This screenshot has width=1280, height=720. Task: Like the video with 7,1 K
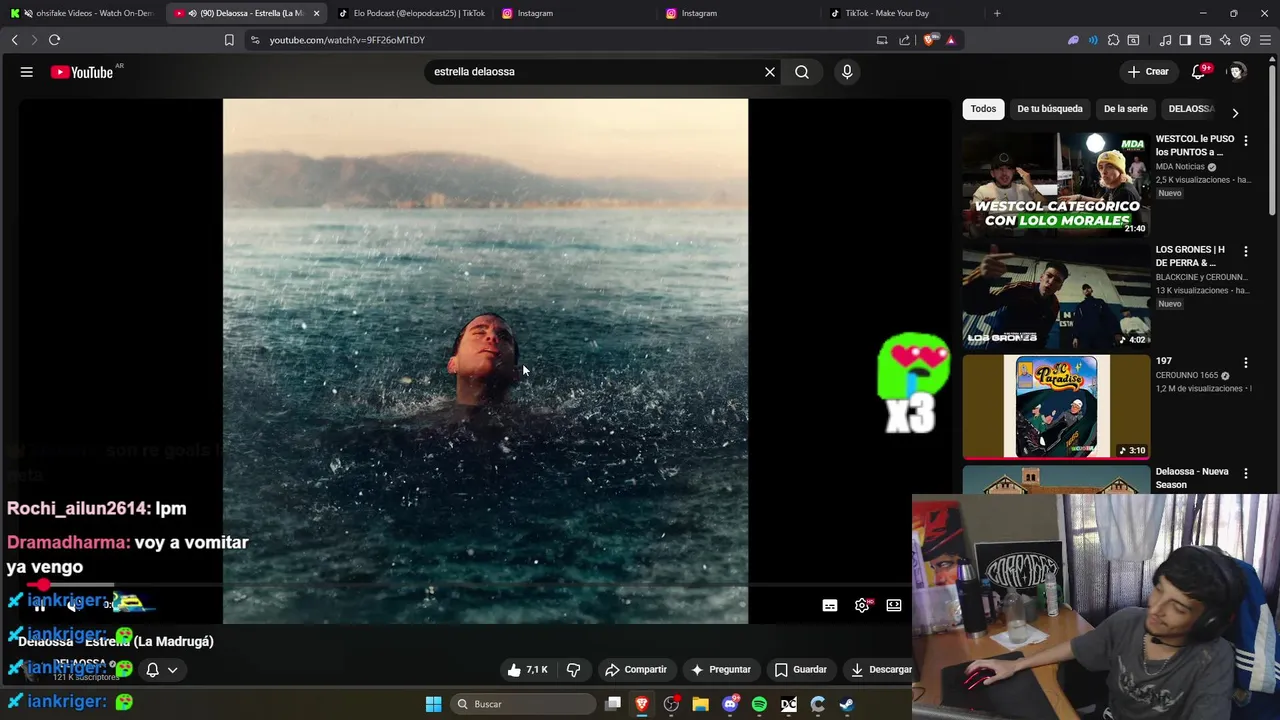[528, 670]
